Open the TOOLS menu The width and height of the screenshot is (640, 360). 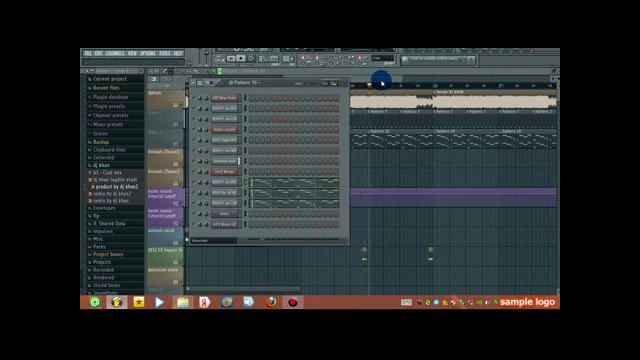coord(164,53)
